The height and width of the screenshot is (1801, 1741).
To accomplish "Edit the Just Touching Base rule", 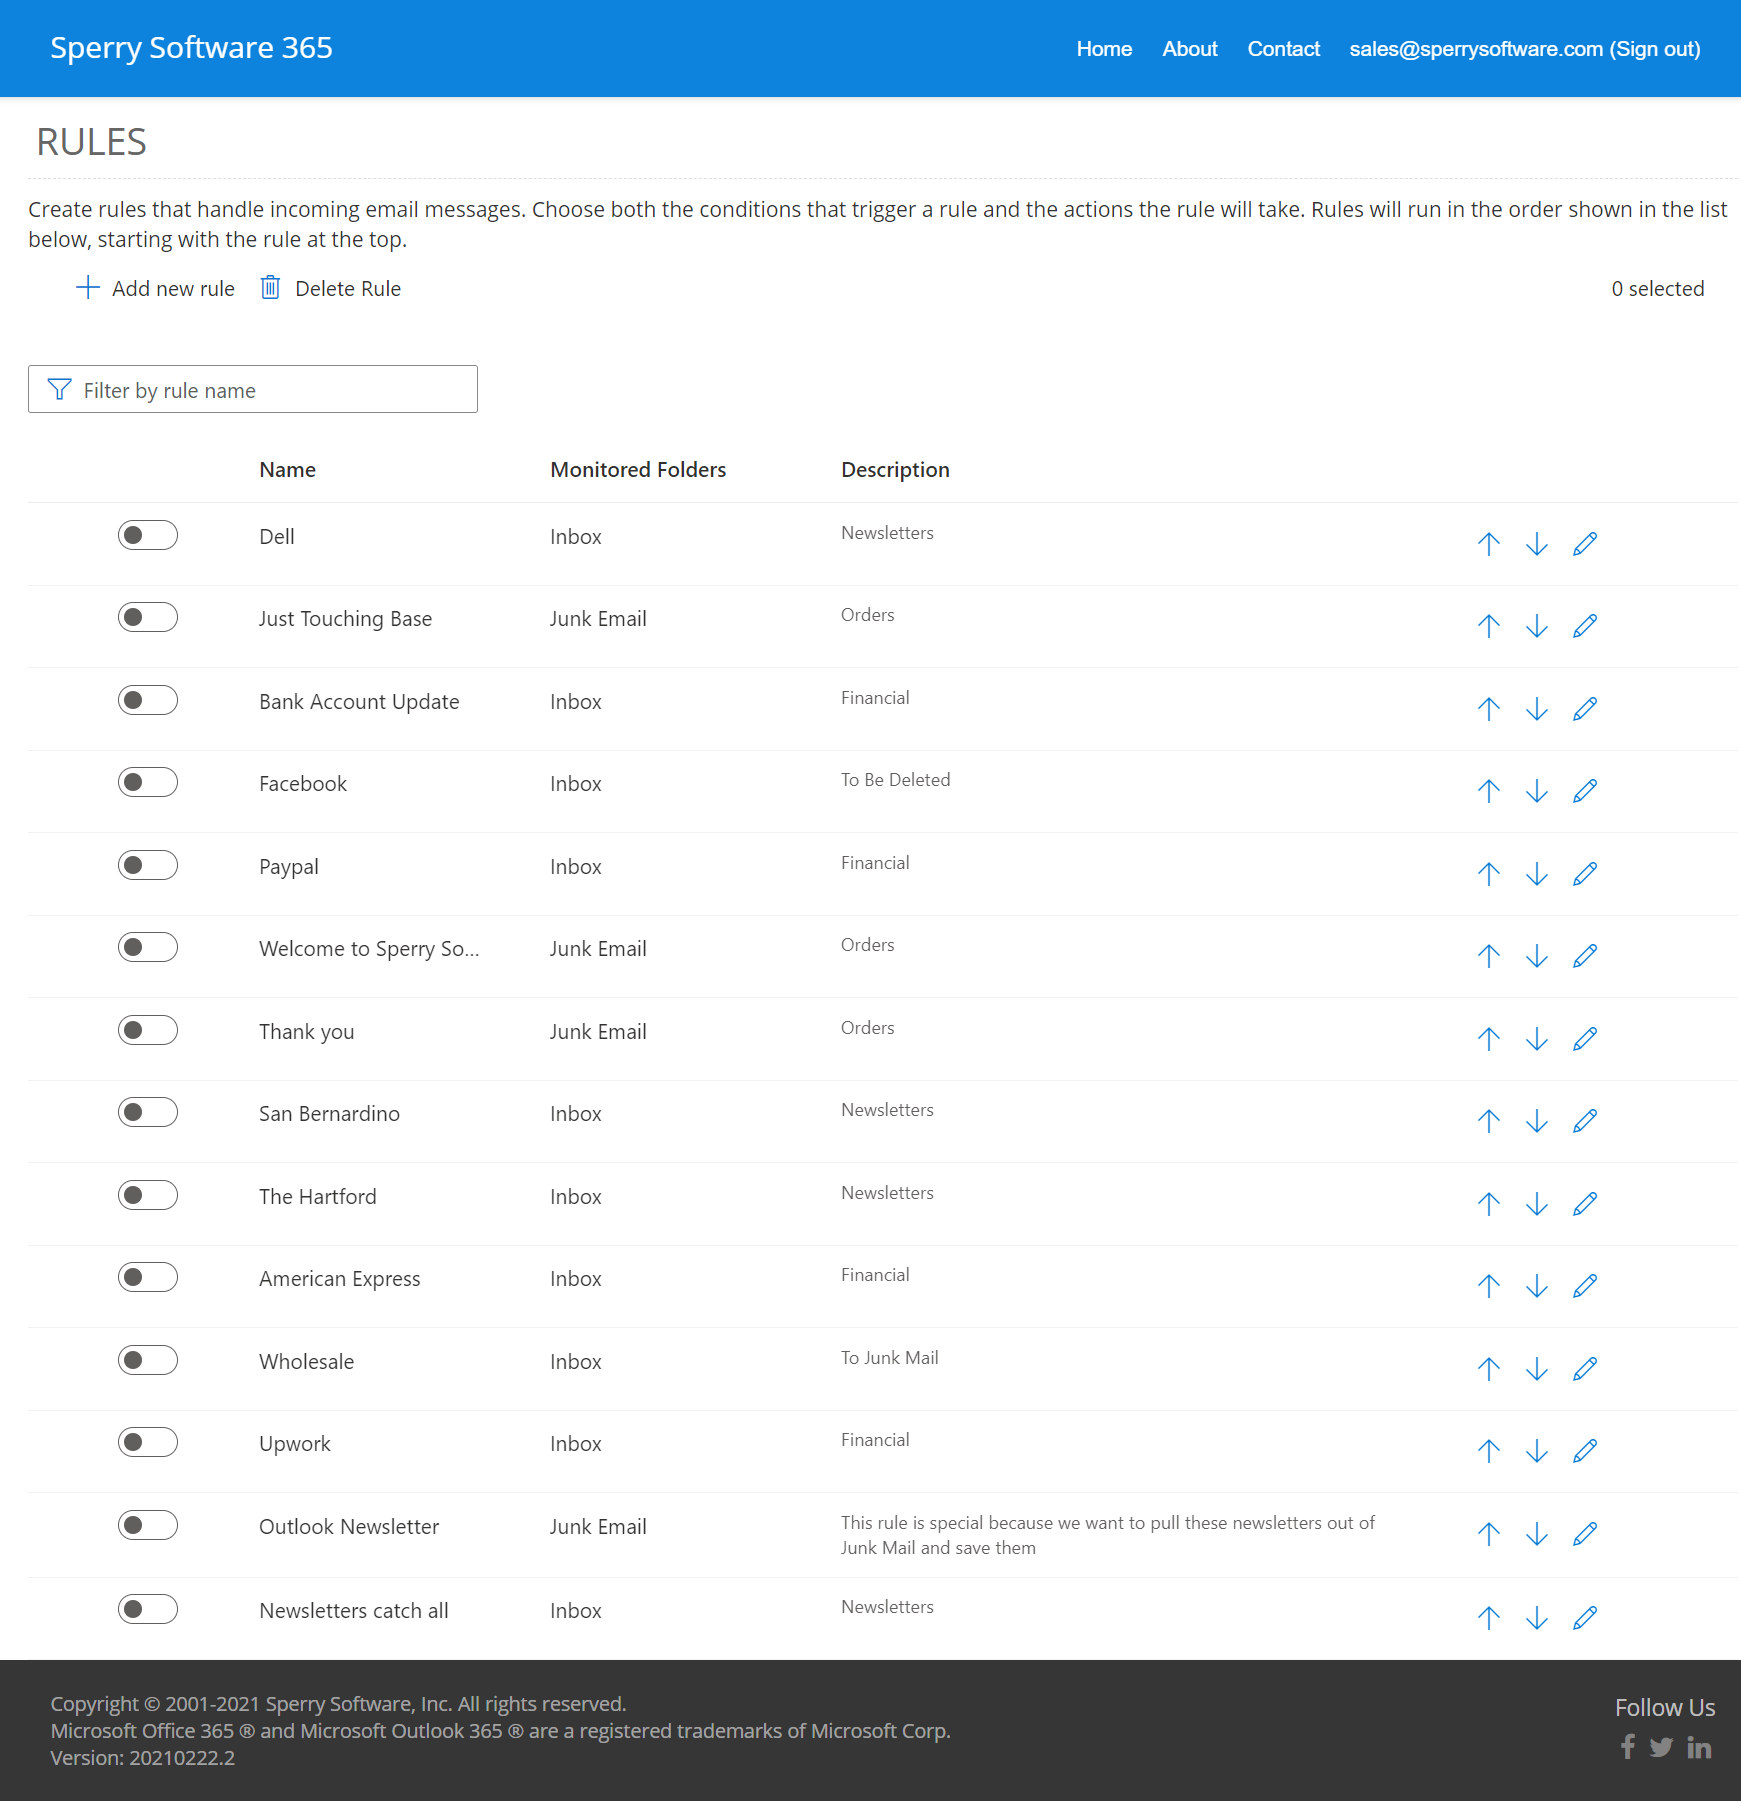I will (x=1584, y=626).
